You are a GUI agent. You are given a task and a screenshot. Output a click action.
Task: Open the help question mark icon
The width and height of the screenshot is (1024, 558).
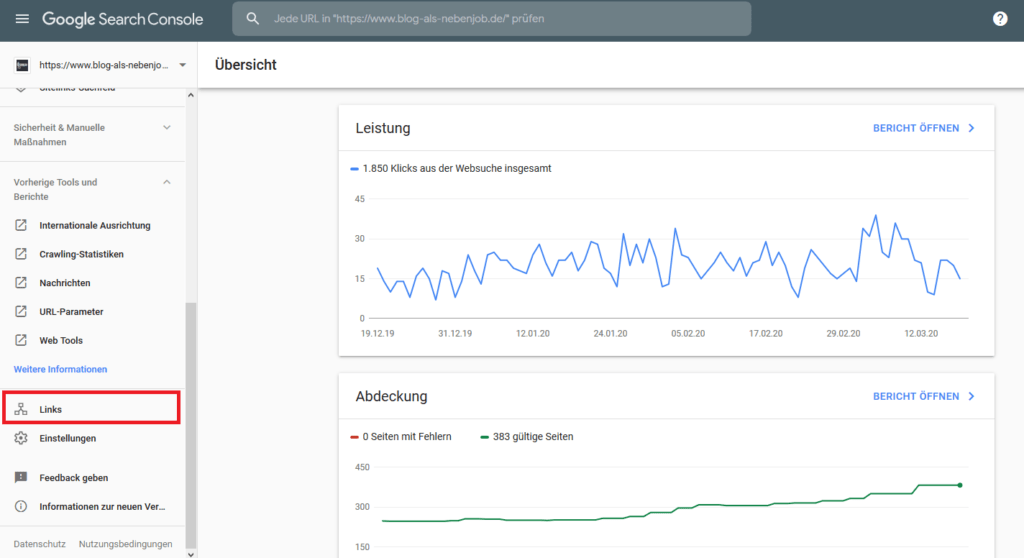coord(1000,19)
